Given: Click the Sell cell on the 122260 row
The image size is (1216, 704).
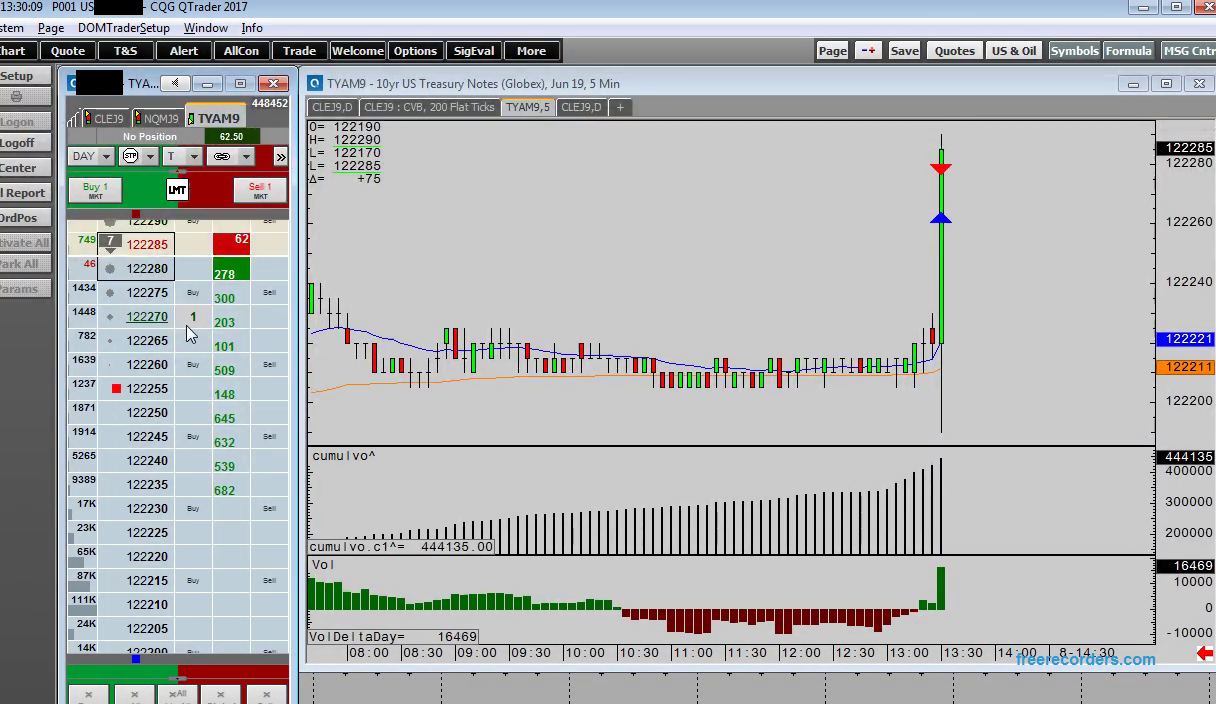Looking at the screenshot, I should (269, 364).
